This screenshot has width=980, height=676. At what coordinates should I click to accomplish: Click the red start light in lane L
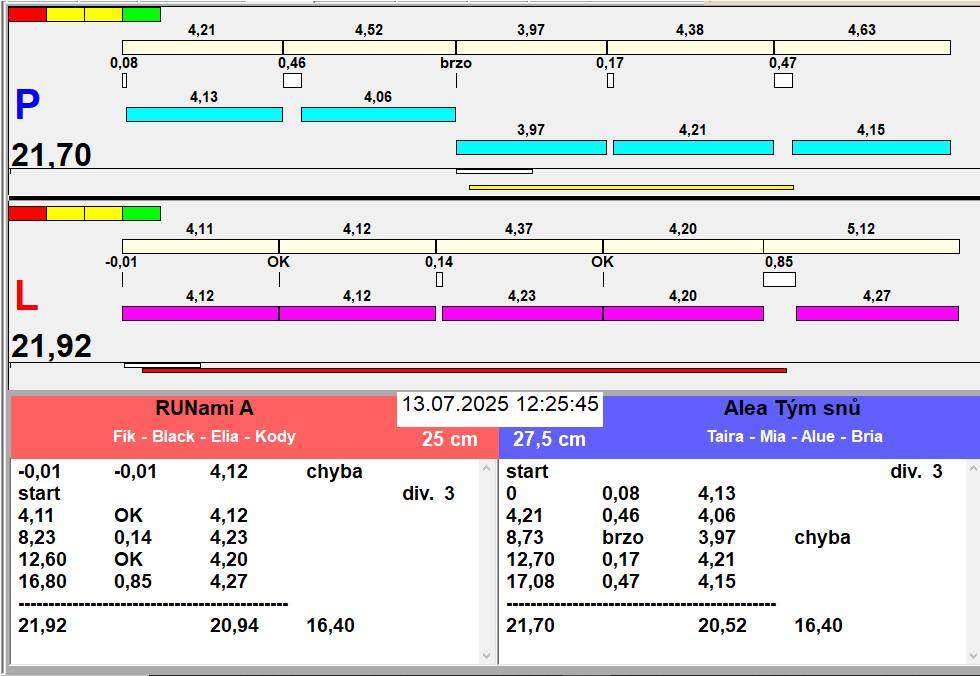coord(28,214)
